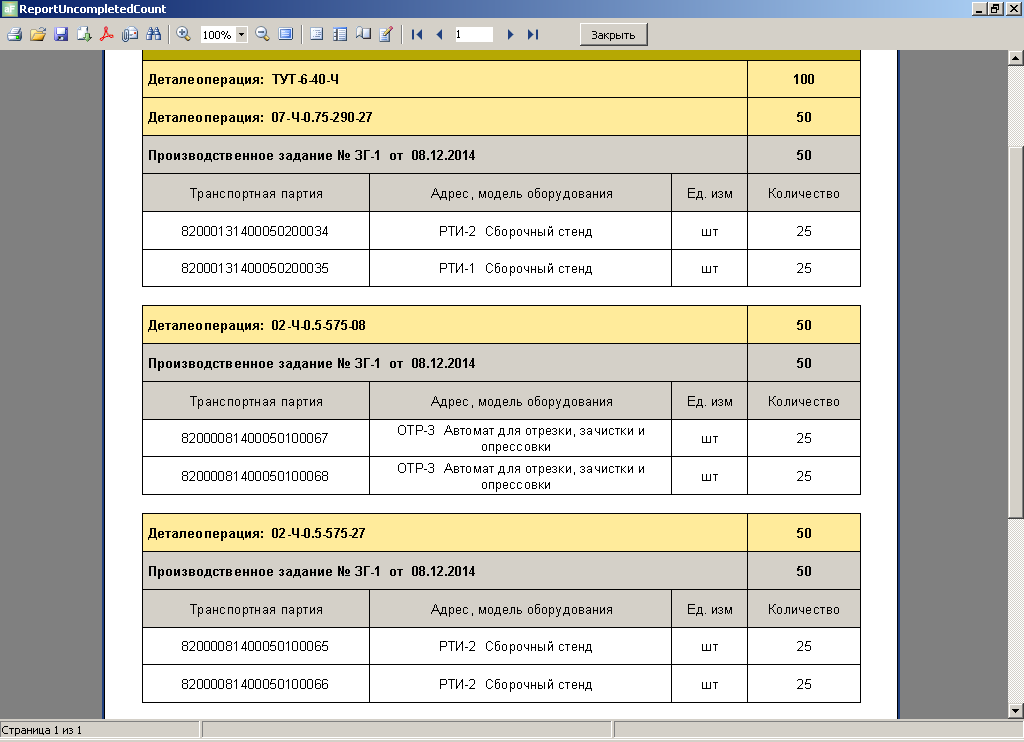Go to the first page
The width and height of the screenshot is (1024, 742).
coord(418,35)
